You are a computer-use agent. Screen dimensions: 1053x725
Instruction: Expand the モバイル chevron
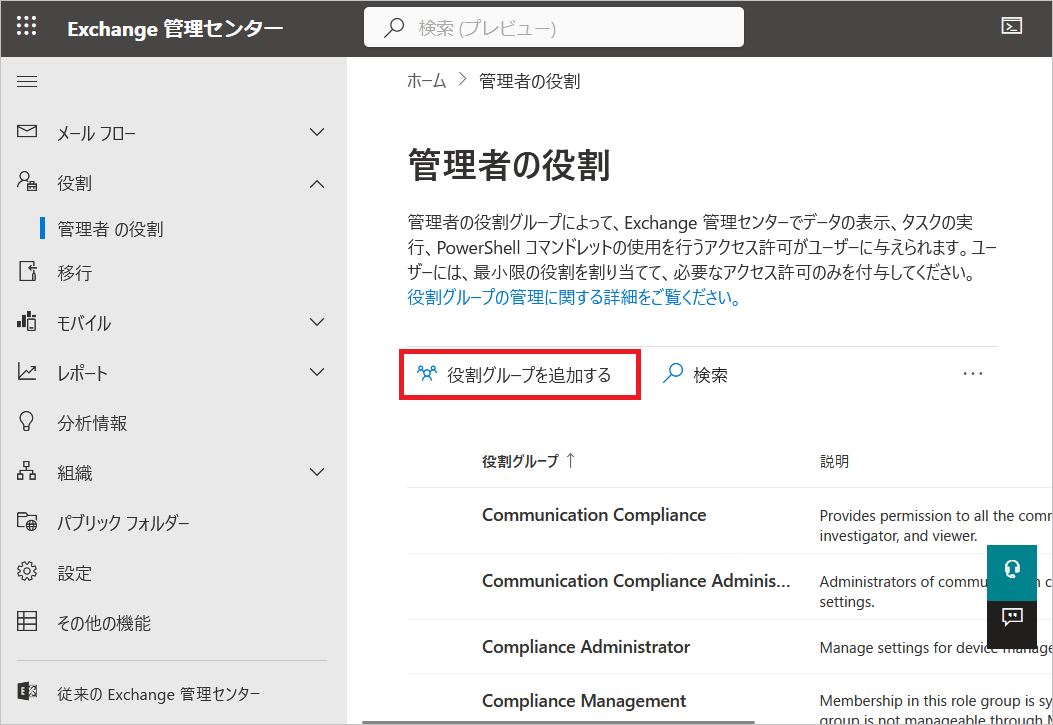(x=317, y=322)
